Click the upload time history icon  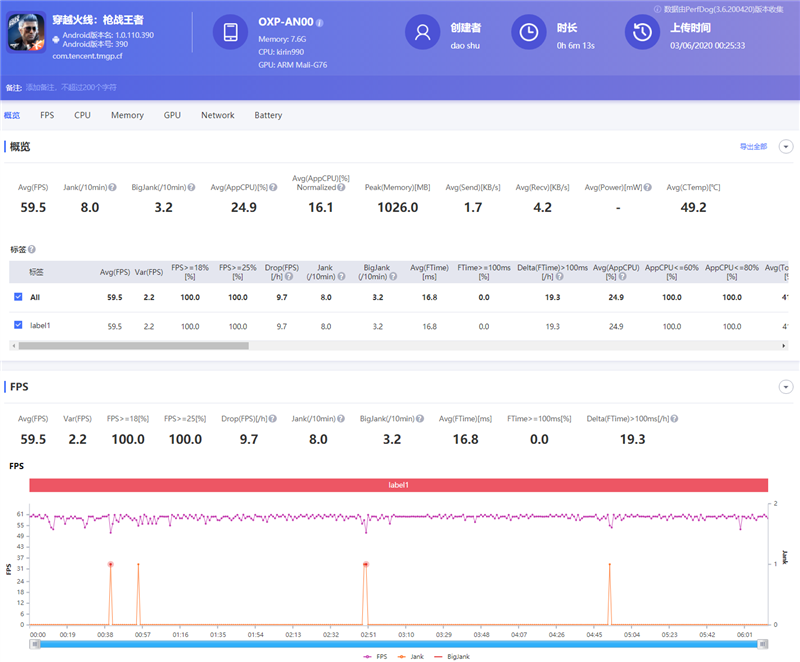point(642,33)
